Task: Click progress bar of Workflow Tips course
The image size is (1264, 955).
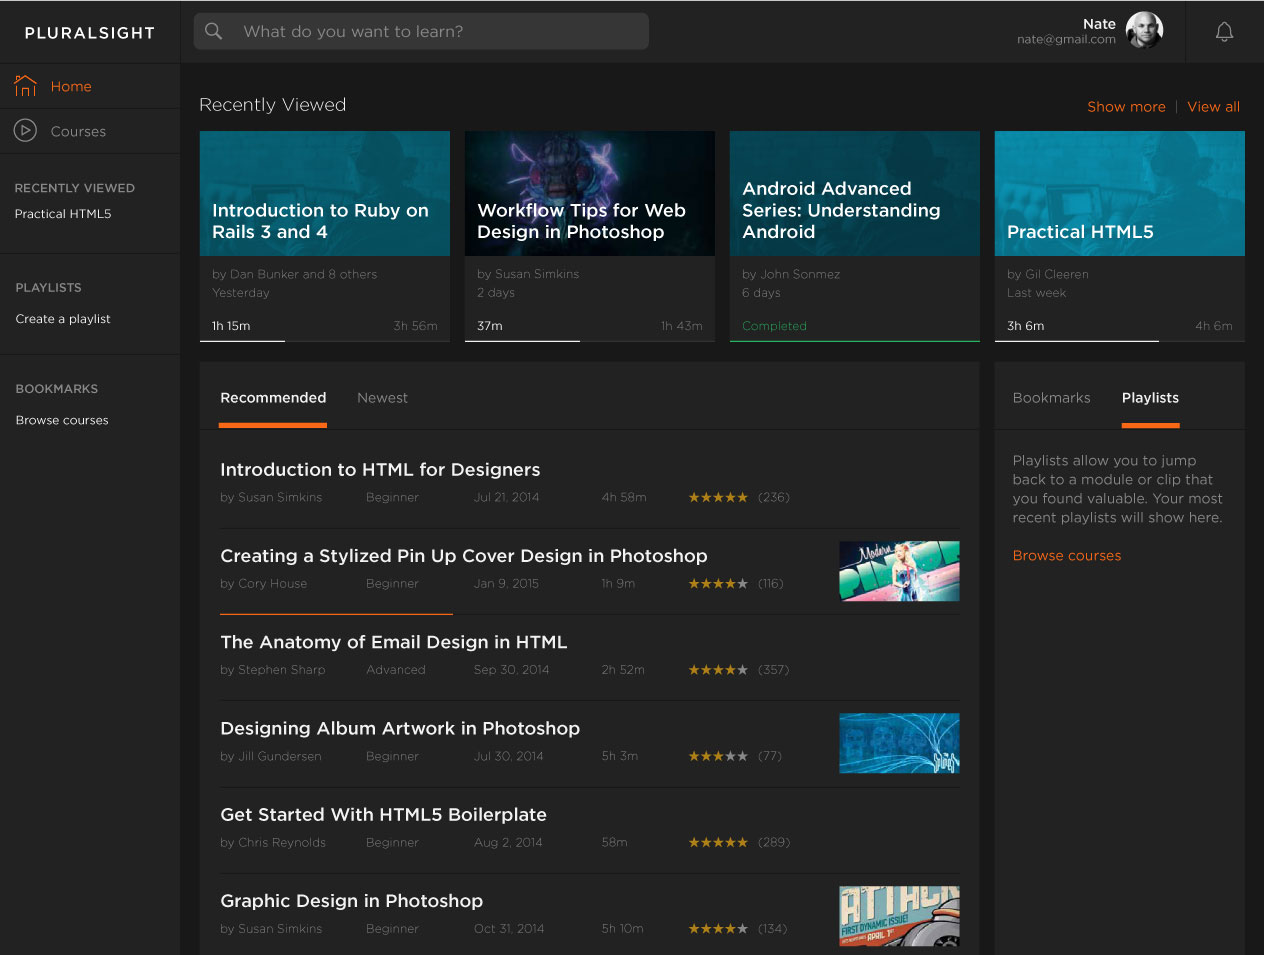Action: (590, 341)
